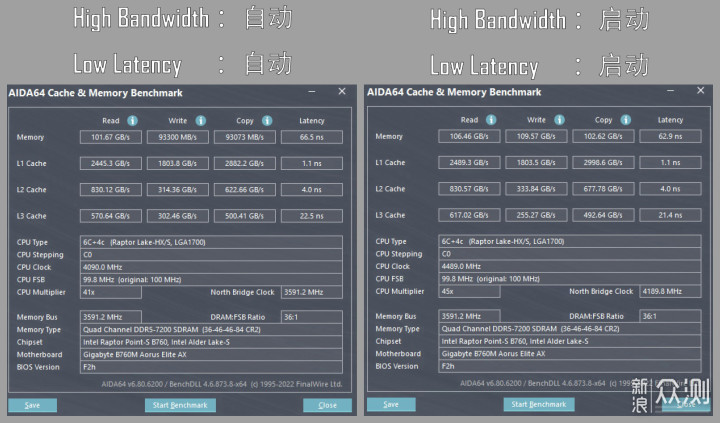Click CPU Clock field showing 4090.0 MHz
The width and height of the screenshot is (720, 423).
[x=211, y=267]
